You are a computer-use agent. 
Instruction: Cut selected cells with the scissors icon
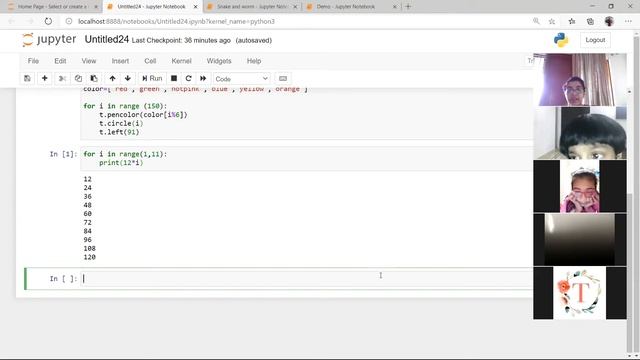click(x=62, y=78)
